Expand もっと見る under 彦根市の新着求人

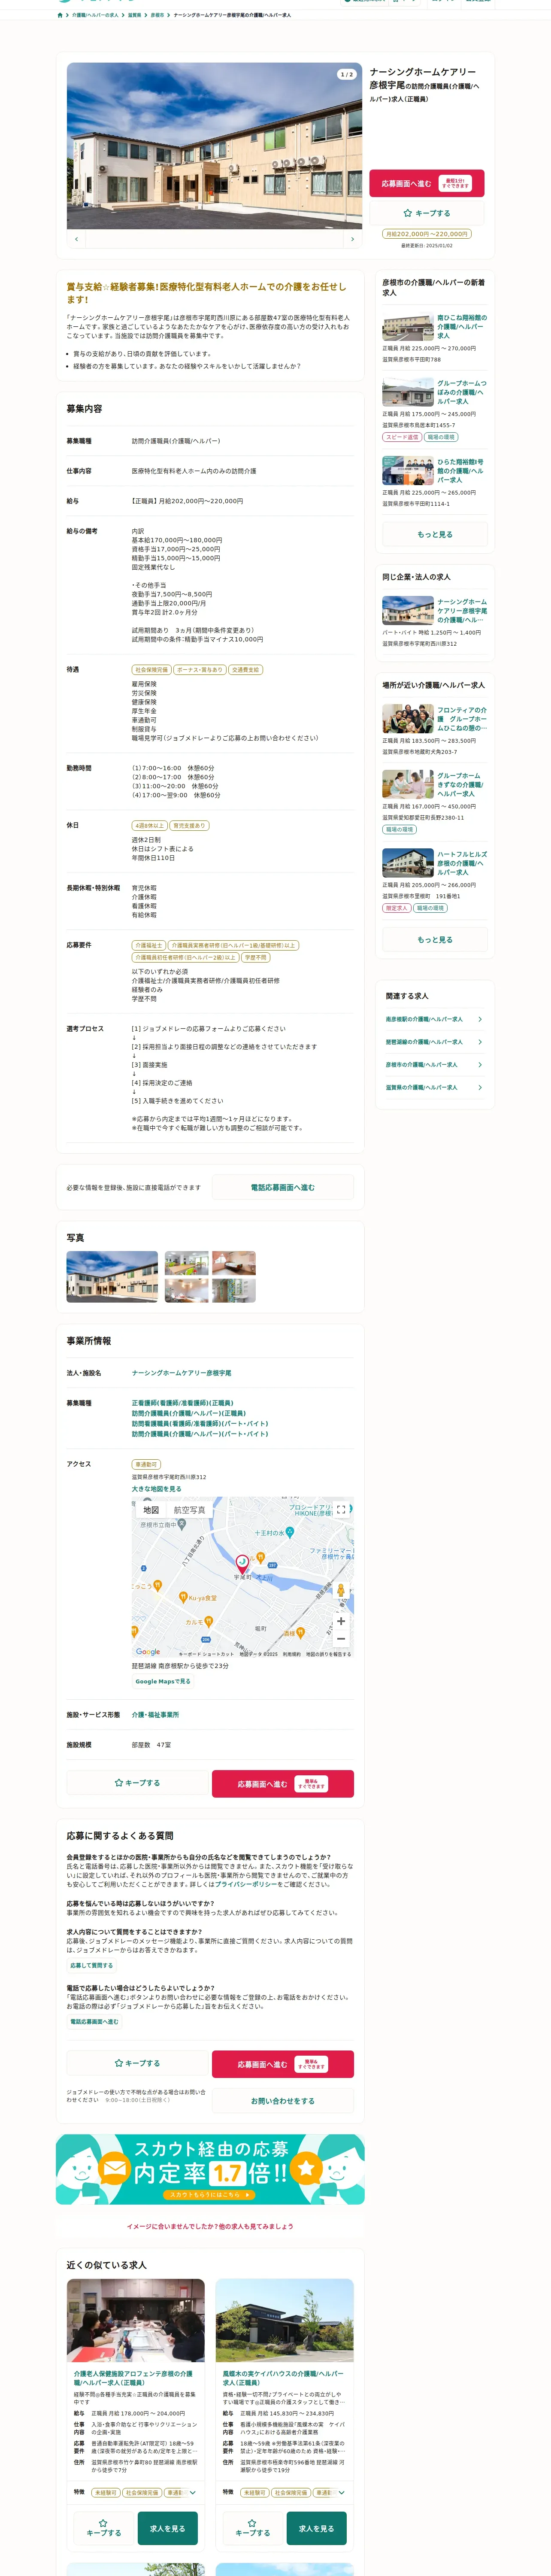tap(435, 534)
